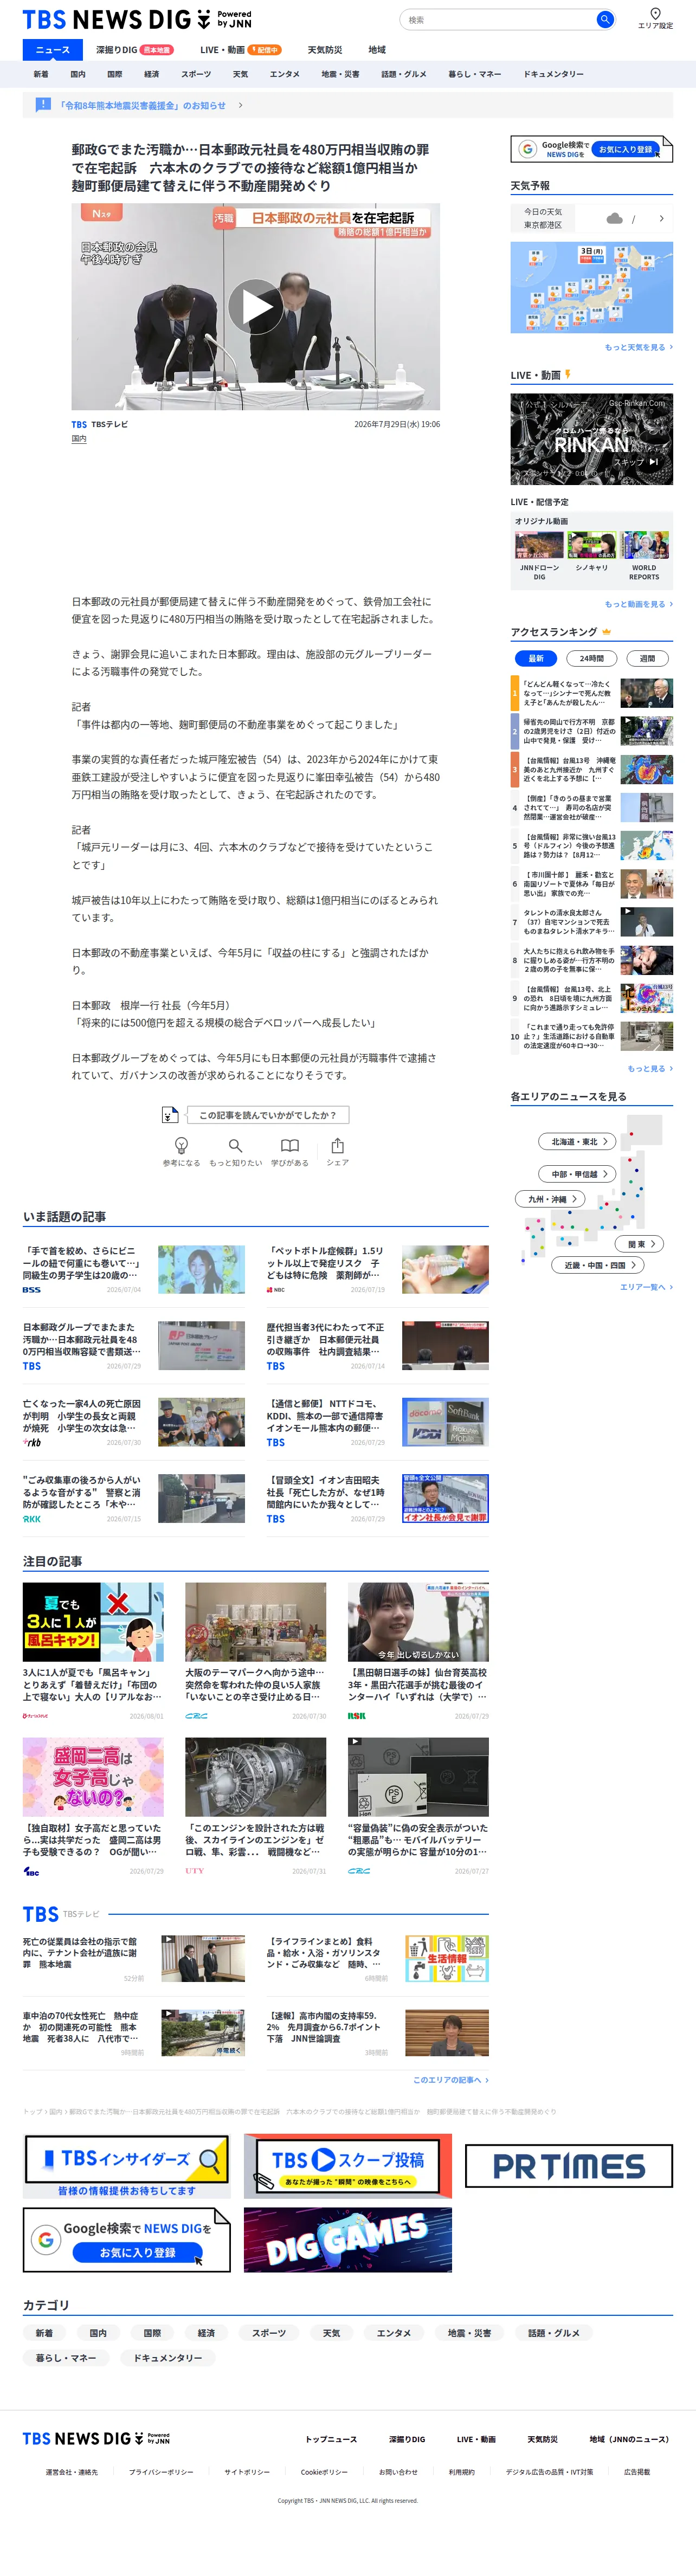Select the 地震・災害 category chip at the bottom

[469, 2333]
